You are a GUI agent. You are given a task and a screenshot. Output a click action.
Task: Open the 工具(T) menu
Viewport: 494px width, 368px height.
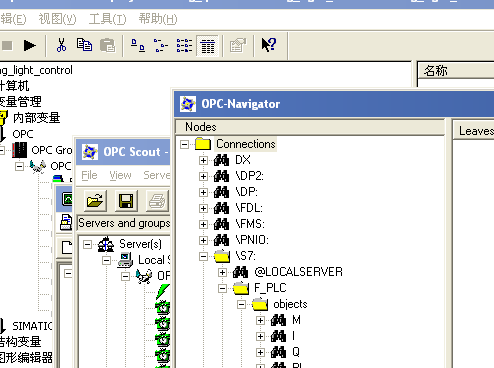point(107,19)
